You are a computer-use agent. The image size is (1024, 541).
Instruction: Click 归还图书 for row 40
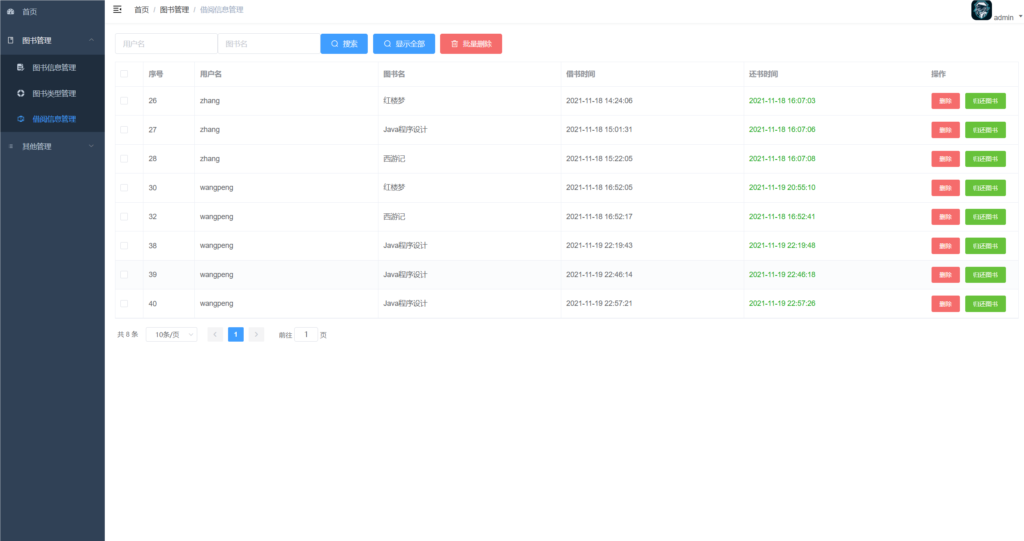point(985,304)
